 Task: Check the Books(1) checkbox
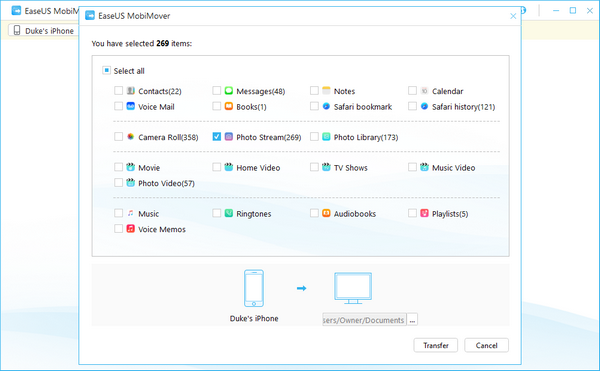pyautogui.click(x=217, y=106)
